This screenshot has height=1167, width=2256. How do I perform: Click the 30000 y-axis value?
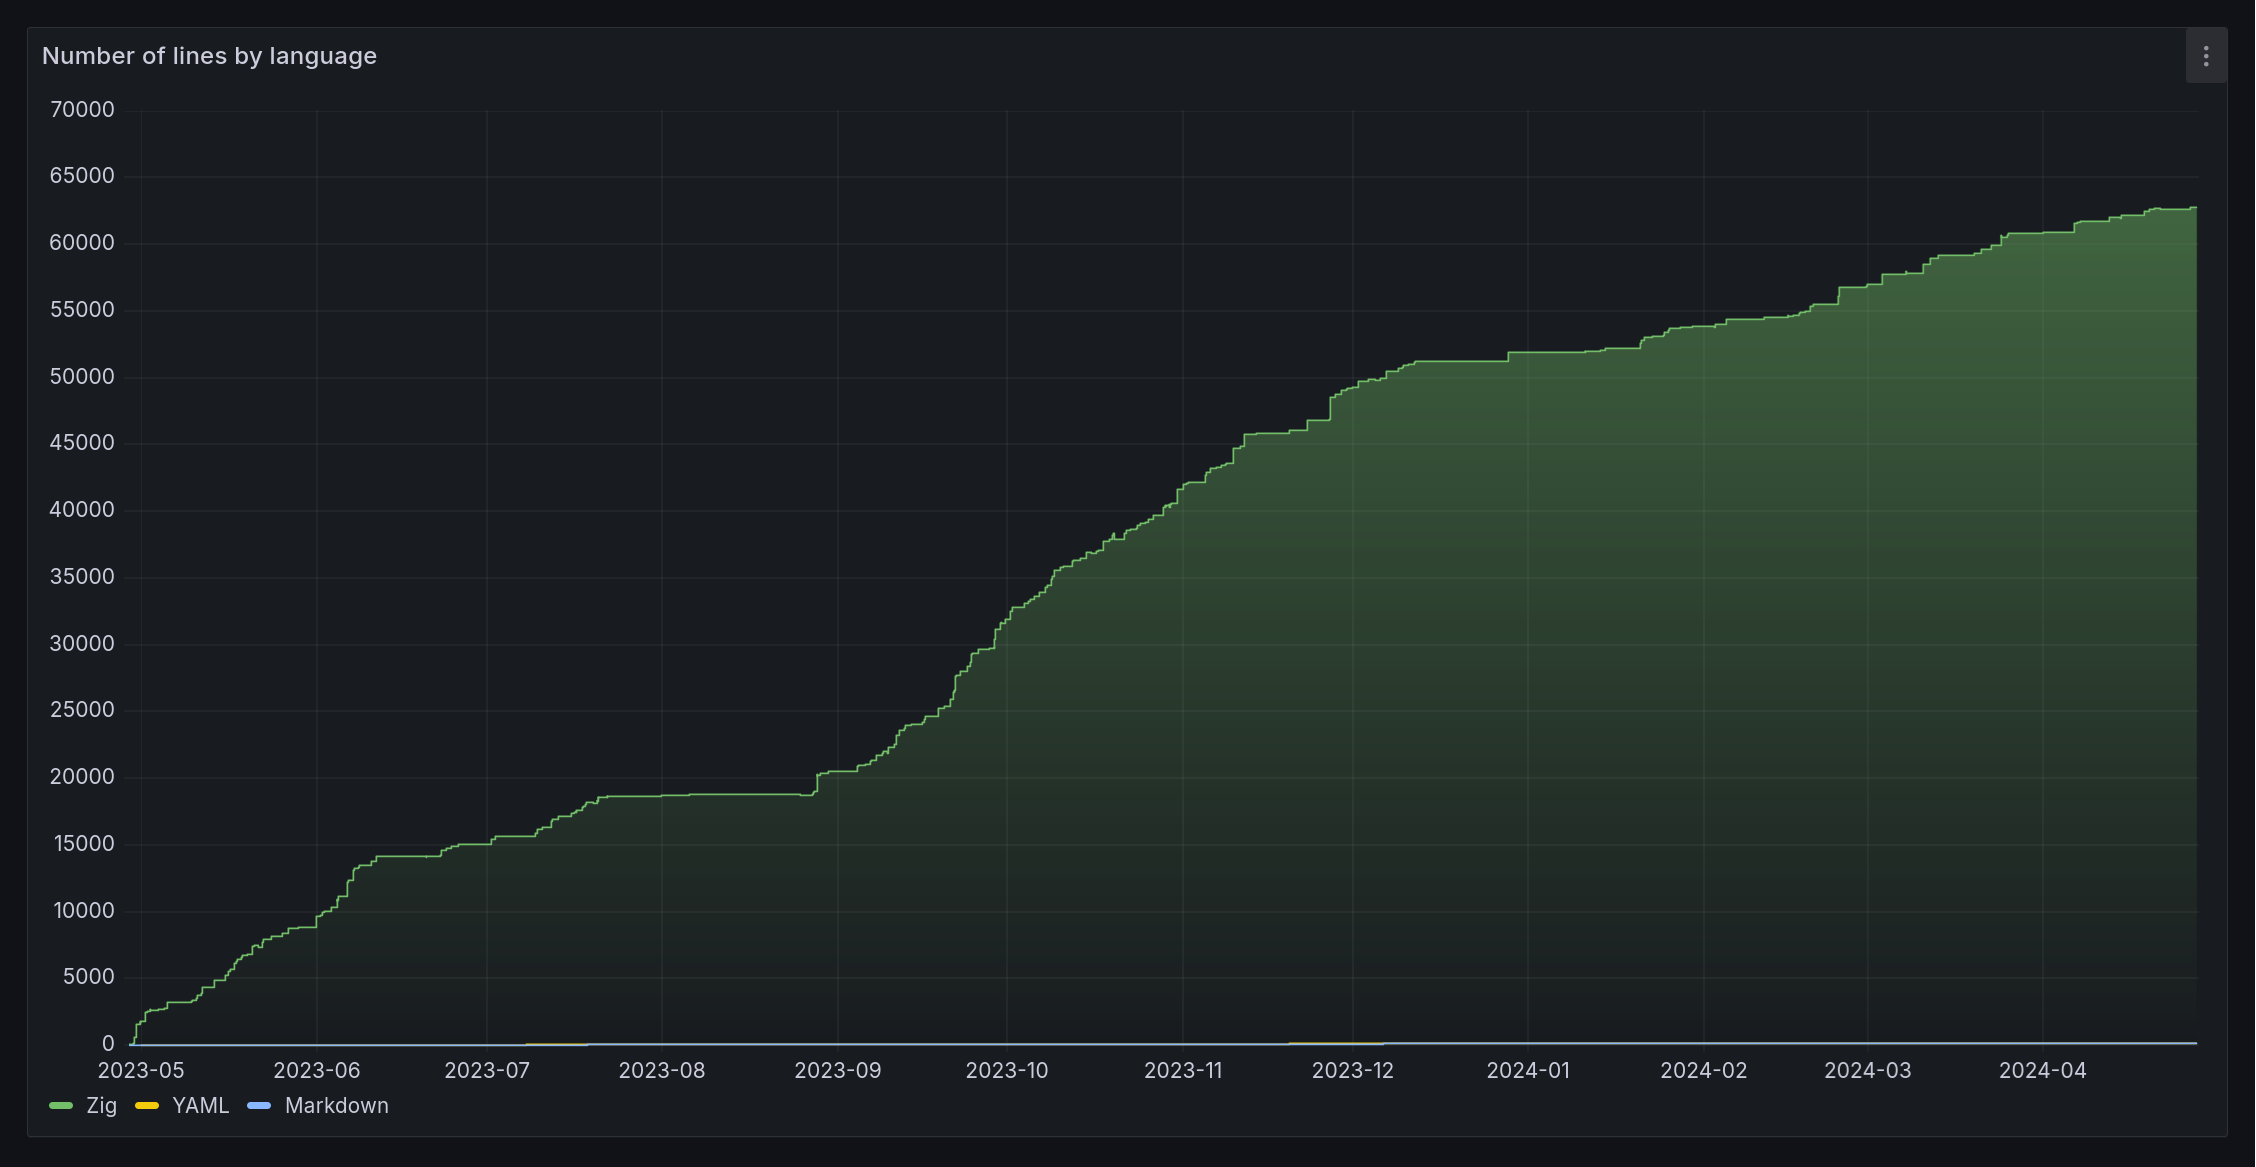pyautogui.click(x=82, y=644)
